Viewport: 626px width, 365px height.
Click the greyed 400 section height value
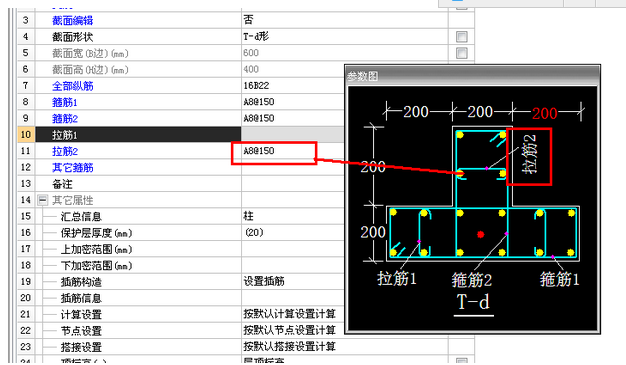pos(251,69)
